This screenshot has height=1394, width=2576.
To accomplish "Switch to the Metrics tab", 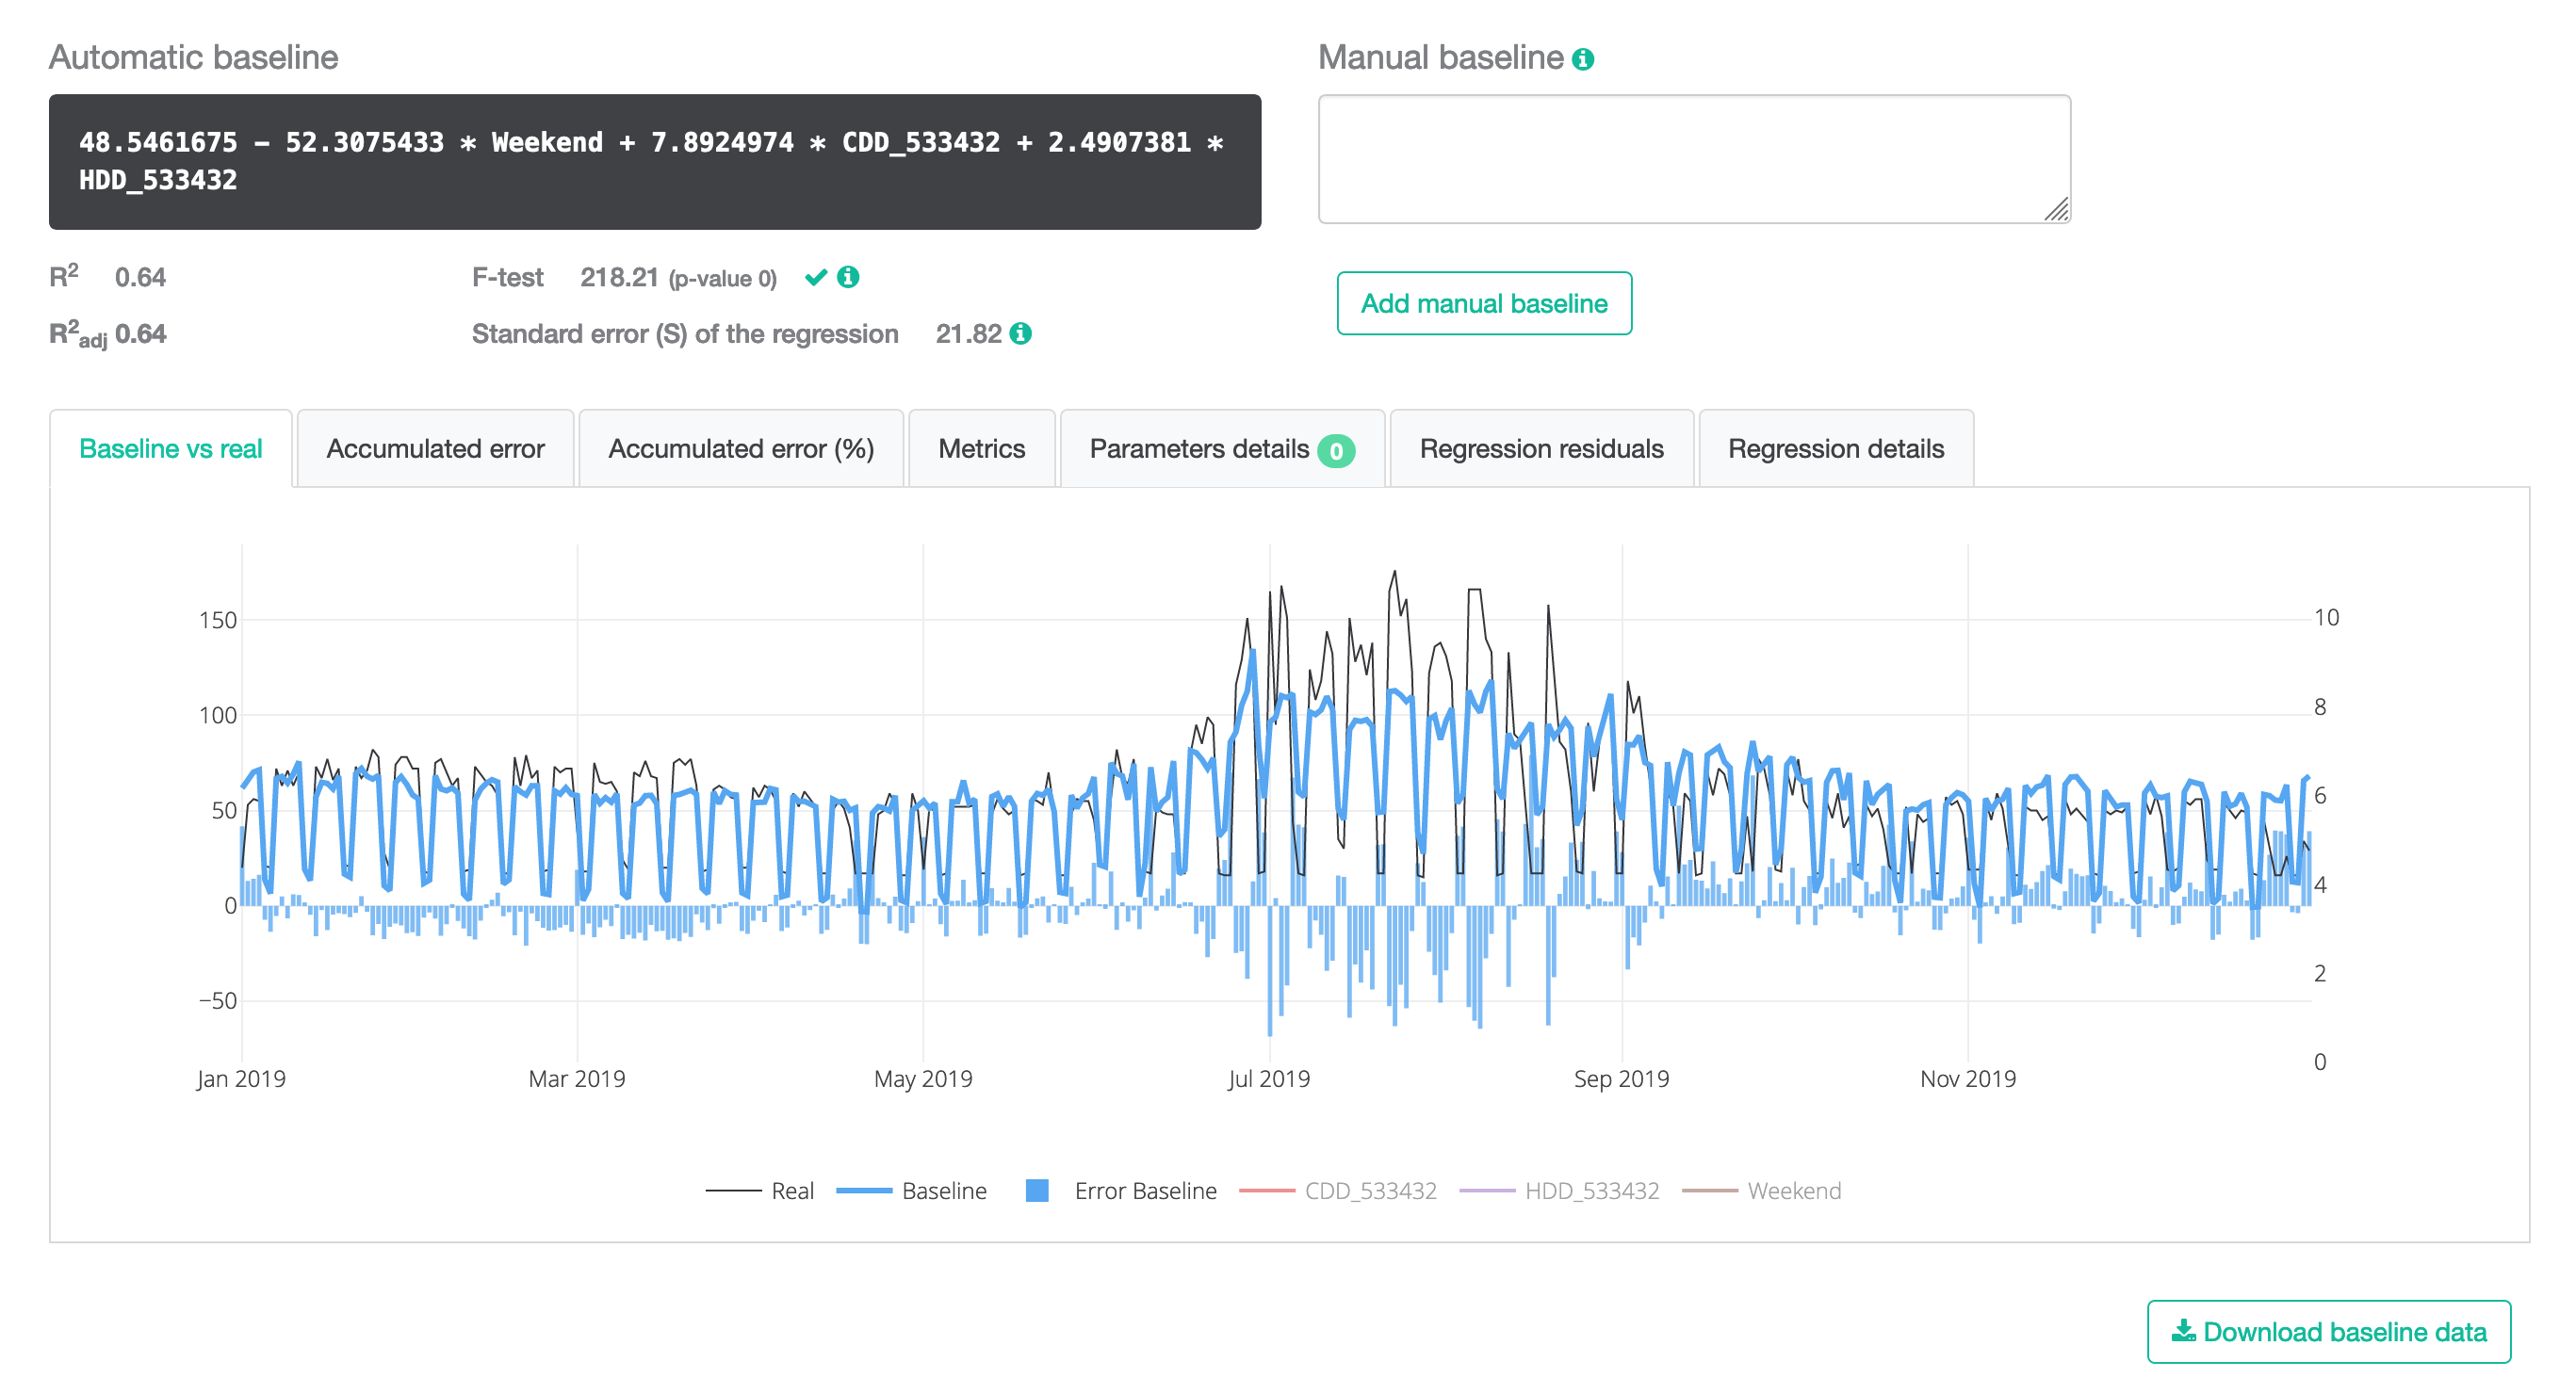I will [x=981, y=449].
